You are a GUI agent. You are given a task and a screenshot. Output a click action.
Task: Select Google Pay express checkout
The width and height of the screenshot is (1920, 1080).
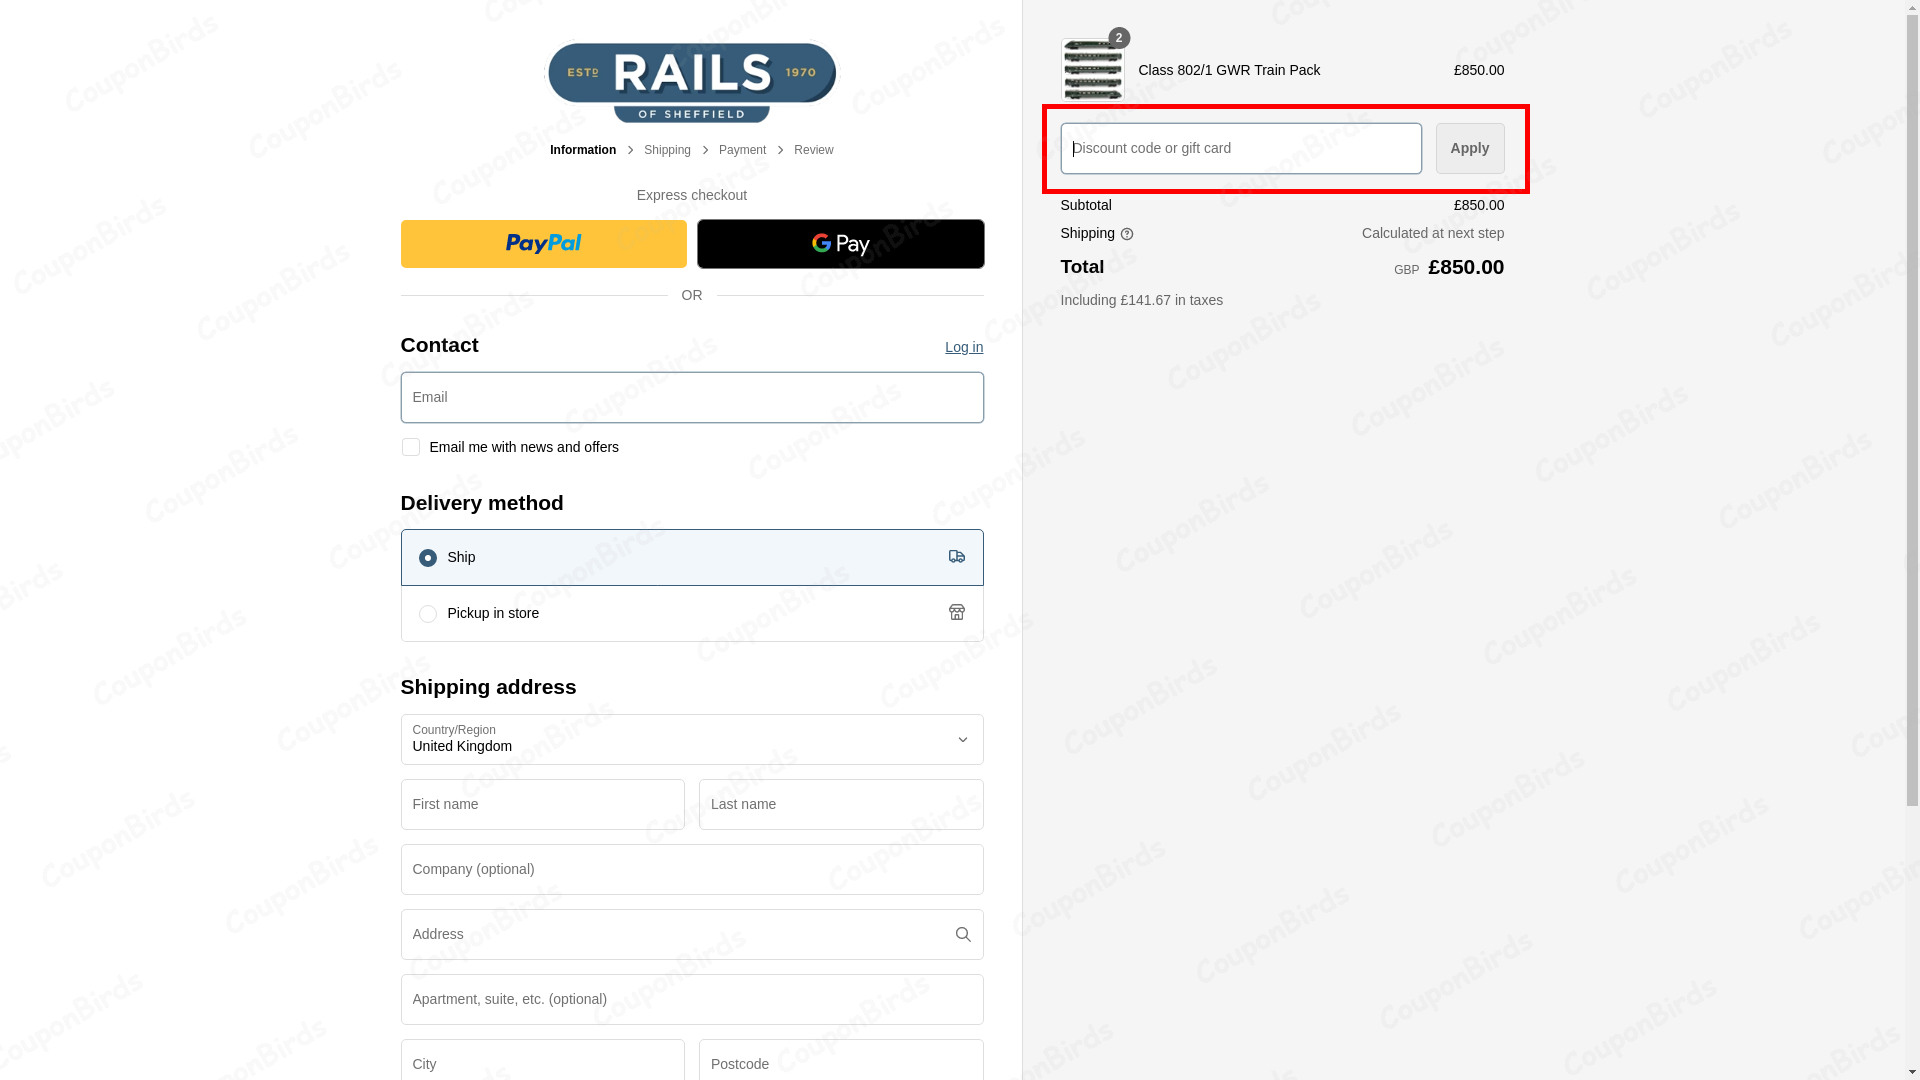[x=840, y=243]
